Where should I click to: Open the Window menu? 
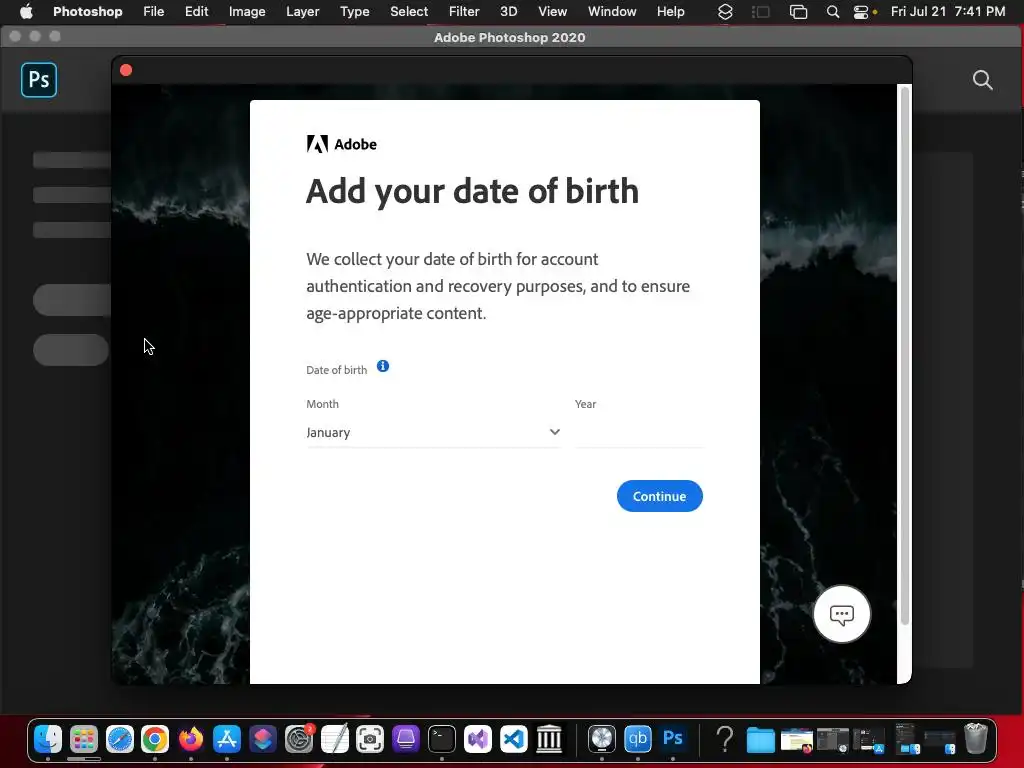click(612, 12)
